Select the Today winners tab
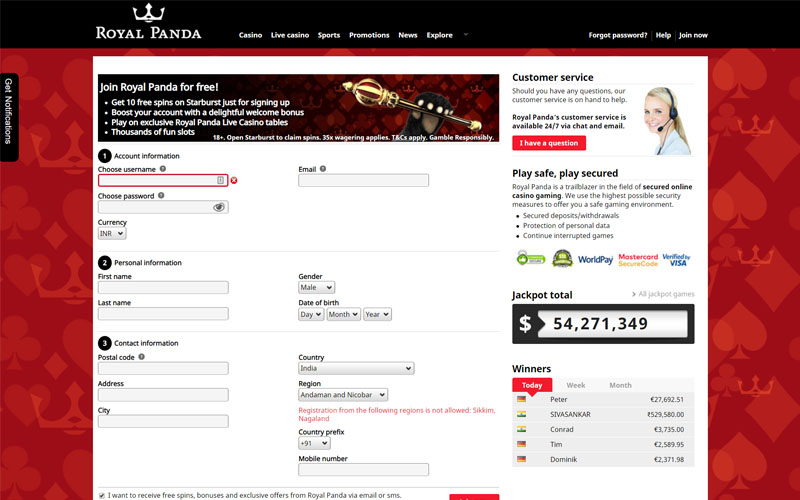 (x=532, y=385)
